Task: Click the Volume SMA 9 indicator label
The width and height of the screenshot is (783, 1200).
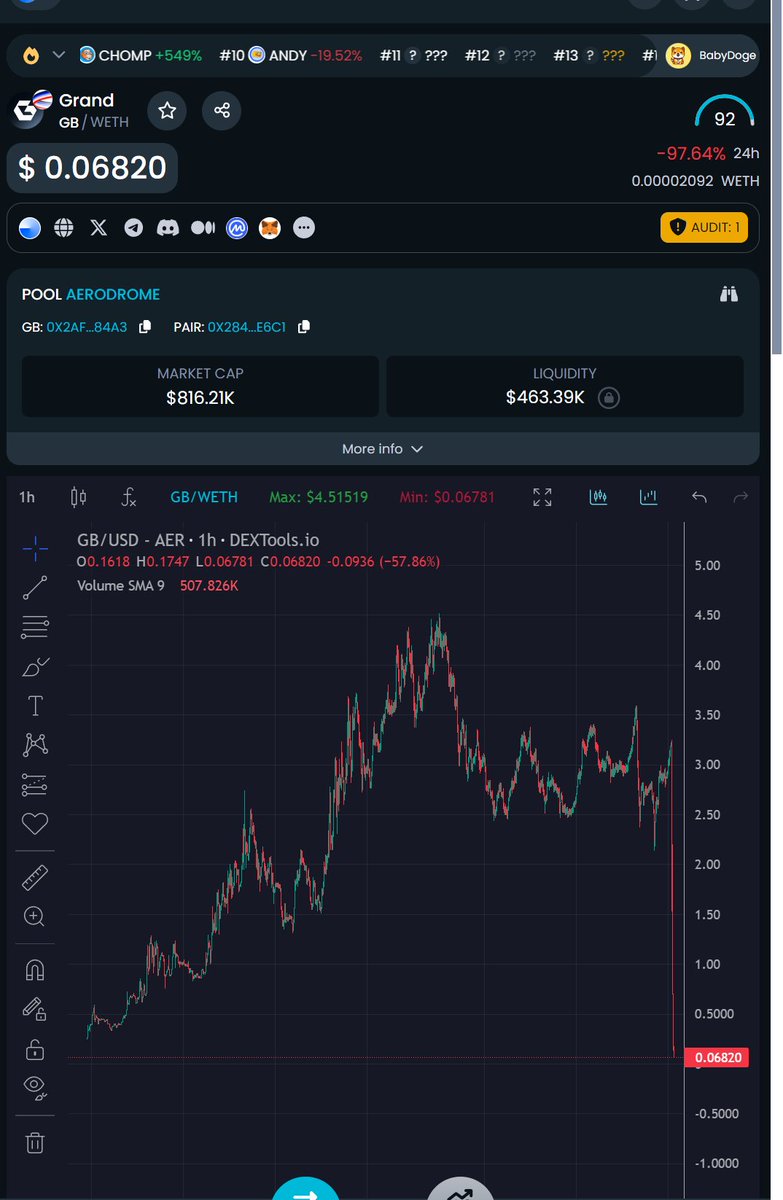Action: click(121, 585)
